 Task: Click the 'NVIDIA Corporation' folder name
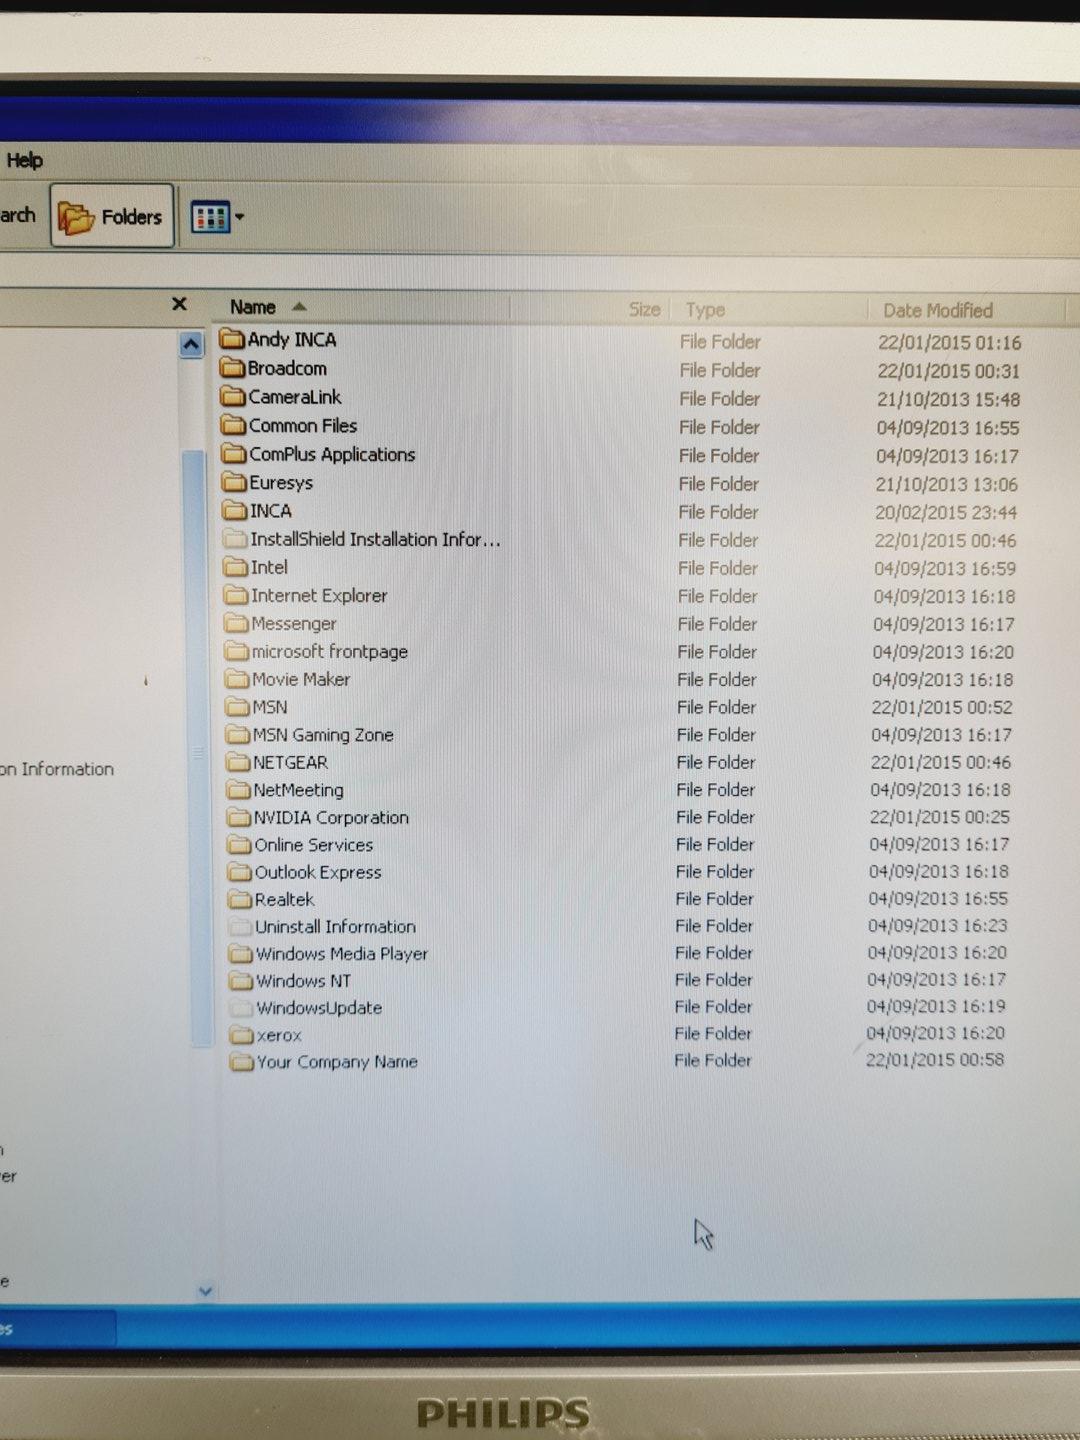coord(331,818)
